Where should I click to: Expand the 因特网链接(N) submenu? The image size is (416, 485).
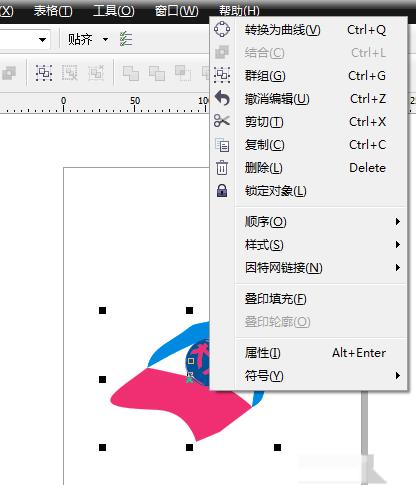pos(308,268)
